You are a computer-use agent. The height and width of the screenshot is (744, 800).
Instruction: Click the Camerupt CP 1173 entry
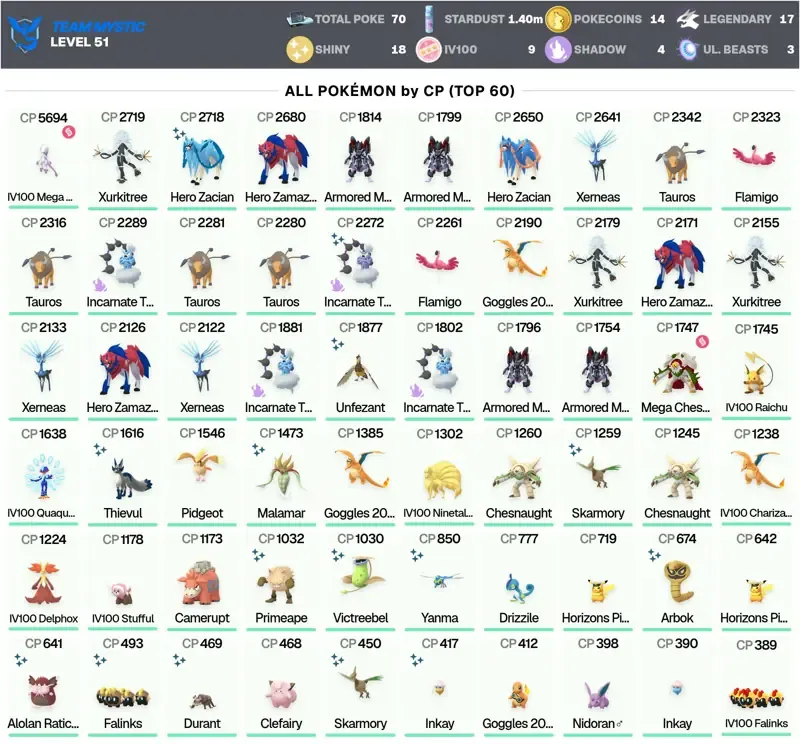coord(202,580)
